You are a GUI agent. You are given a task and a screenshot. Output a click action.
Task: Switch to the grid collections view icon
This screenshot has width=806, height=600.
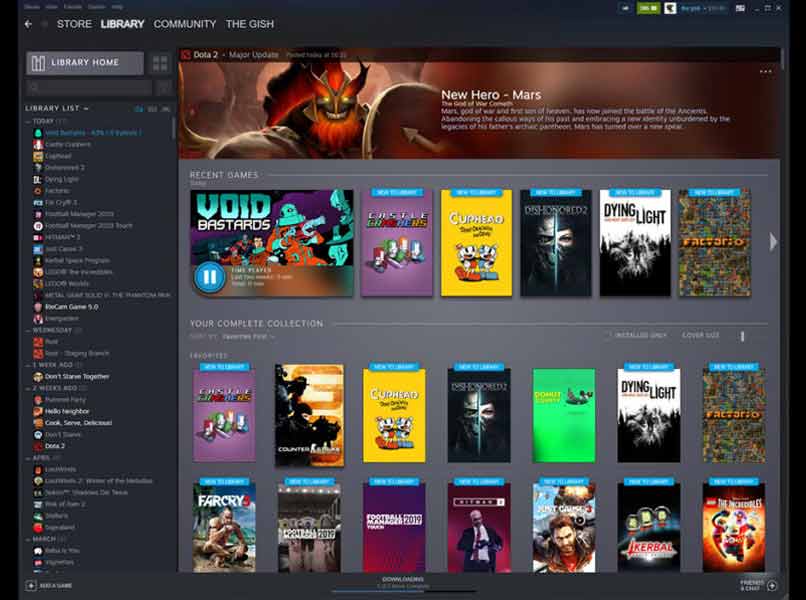pyautogui.click(x=160, y=63)
